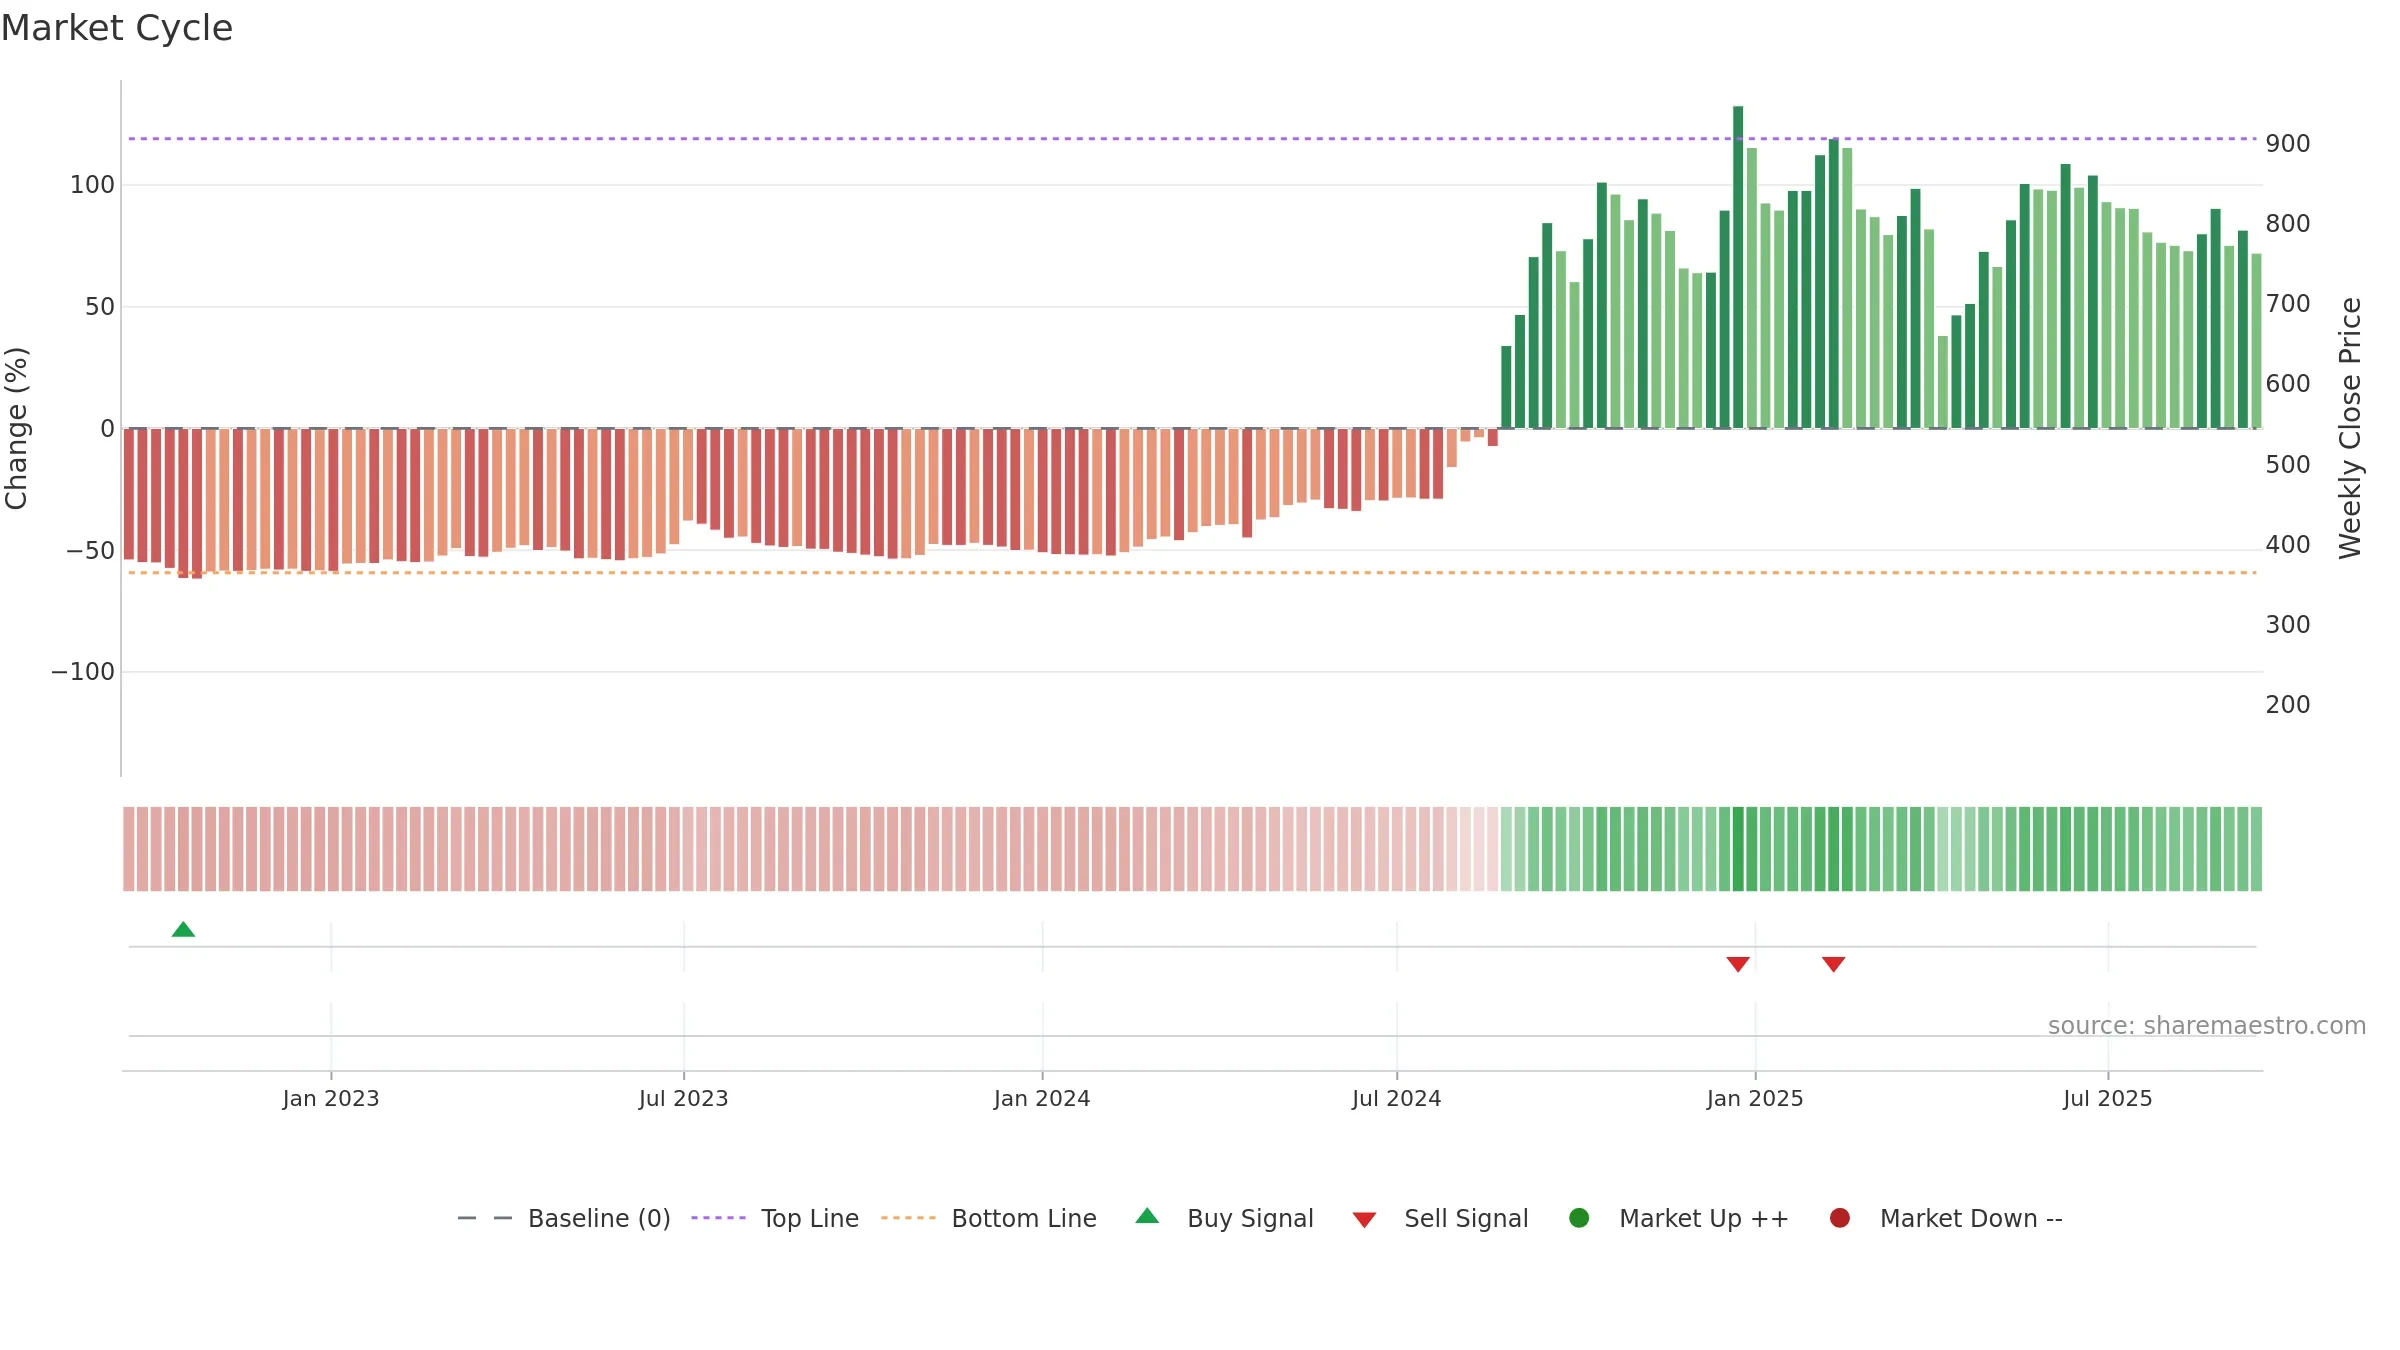
Task: Toggle the Market Down -- legend entry
Action: 1946,1218
